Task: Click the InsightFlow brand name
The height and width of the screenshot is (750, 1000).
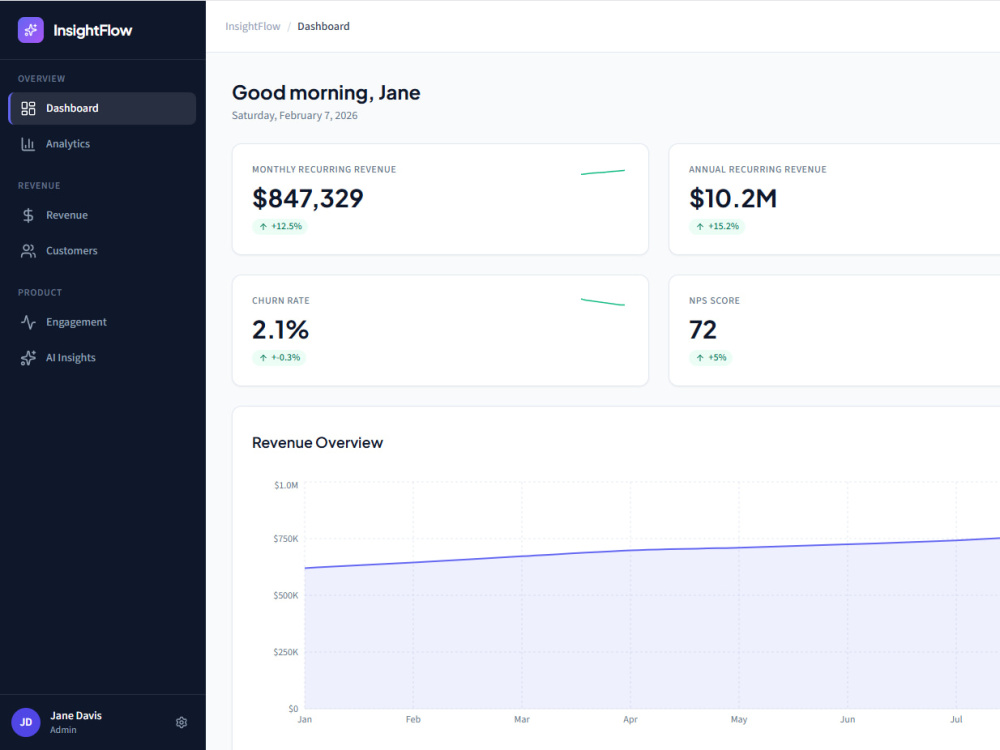Action: (x=92, y=31)
